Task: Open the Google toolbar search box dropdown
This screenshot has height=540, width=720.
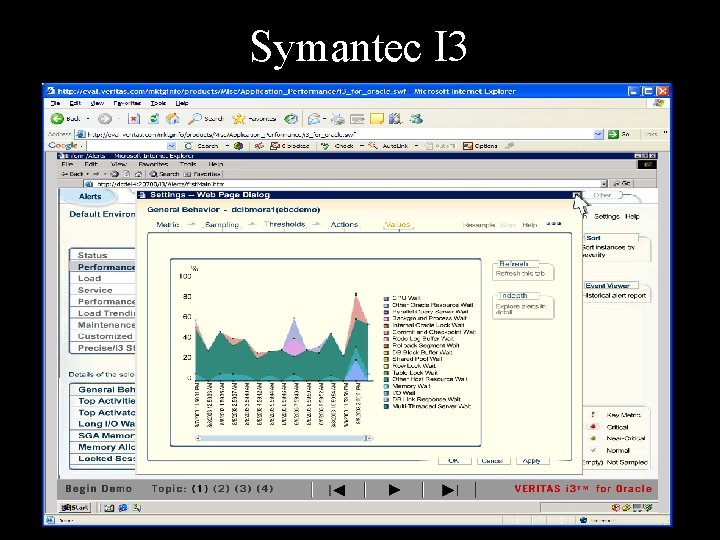Action: pyautogui.click(x=171, y=146)
